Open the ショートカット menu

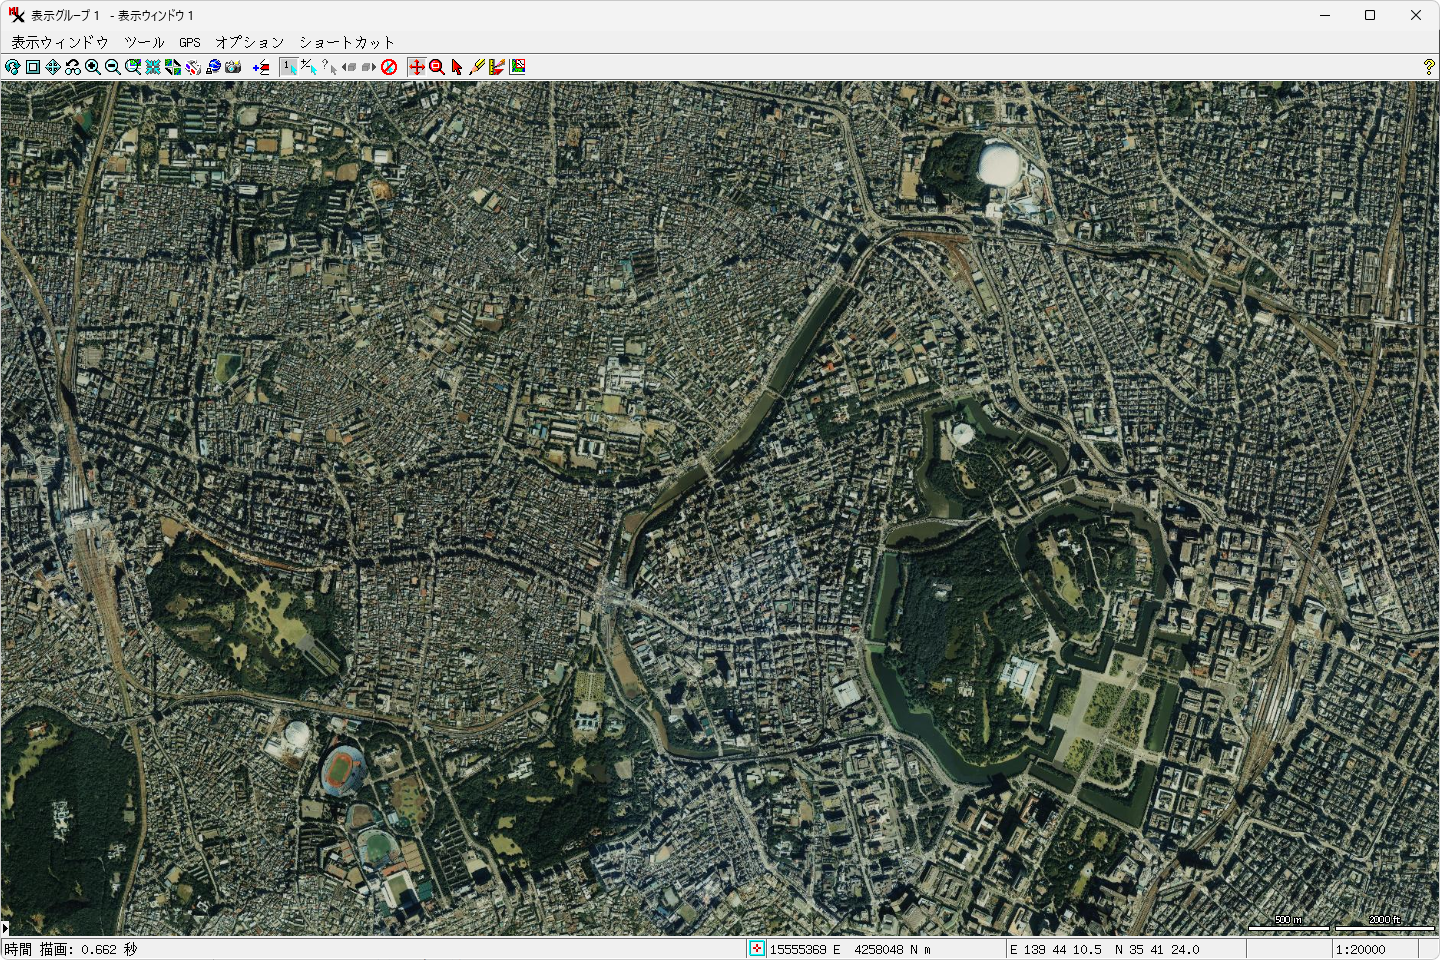pos(347,42)
